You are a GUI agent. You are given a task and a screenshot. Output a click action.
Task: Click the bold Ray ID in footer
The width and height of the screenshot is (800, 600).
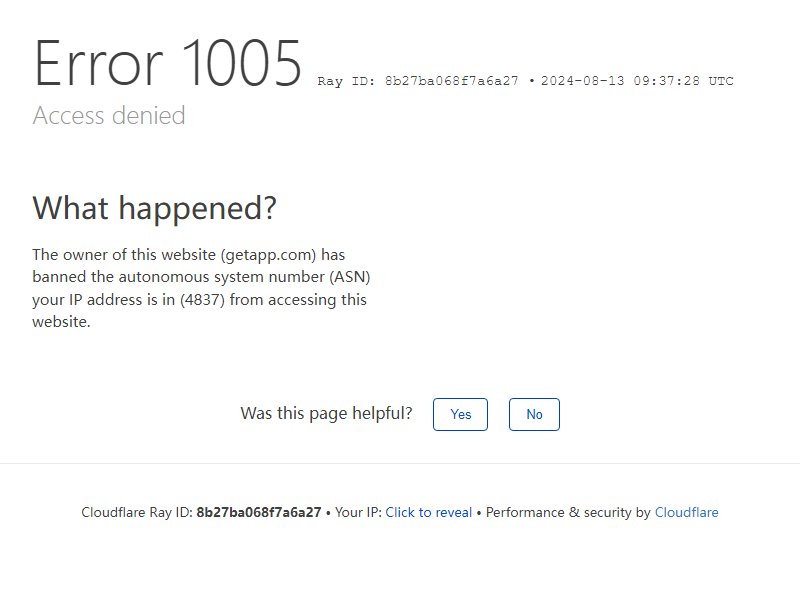[259, 512]
